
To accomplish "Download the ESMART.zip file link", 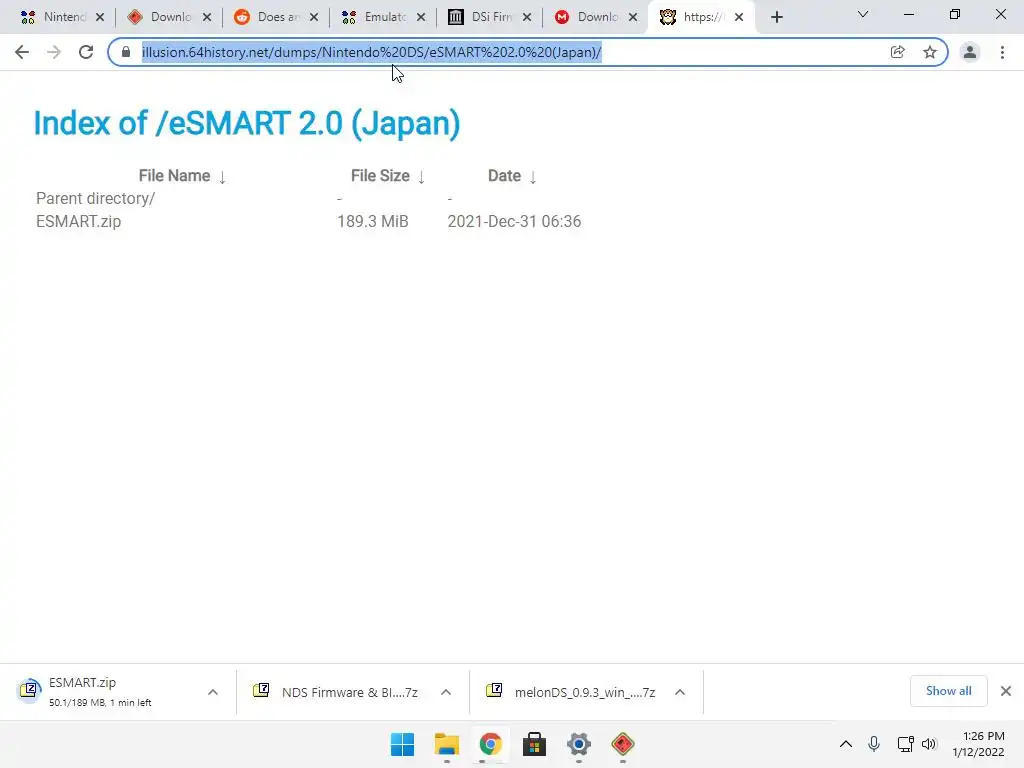I will tap(78, 221).
